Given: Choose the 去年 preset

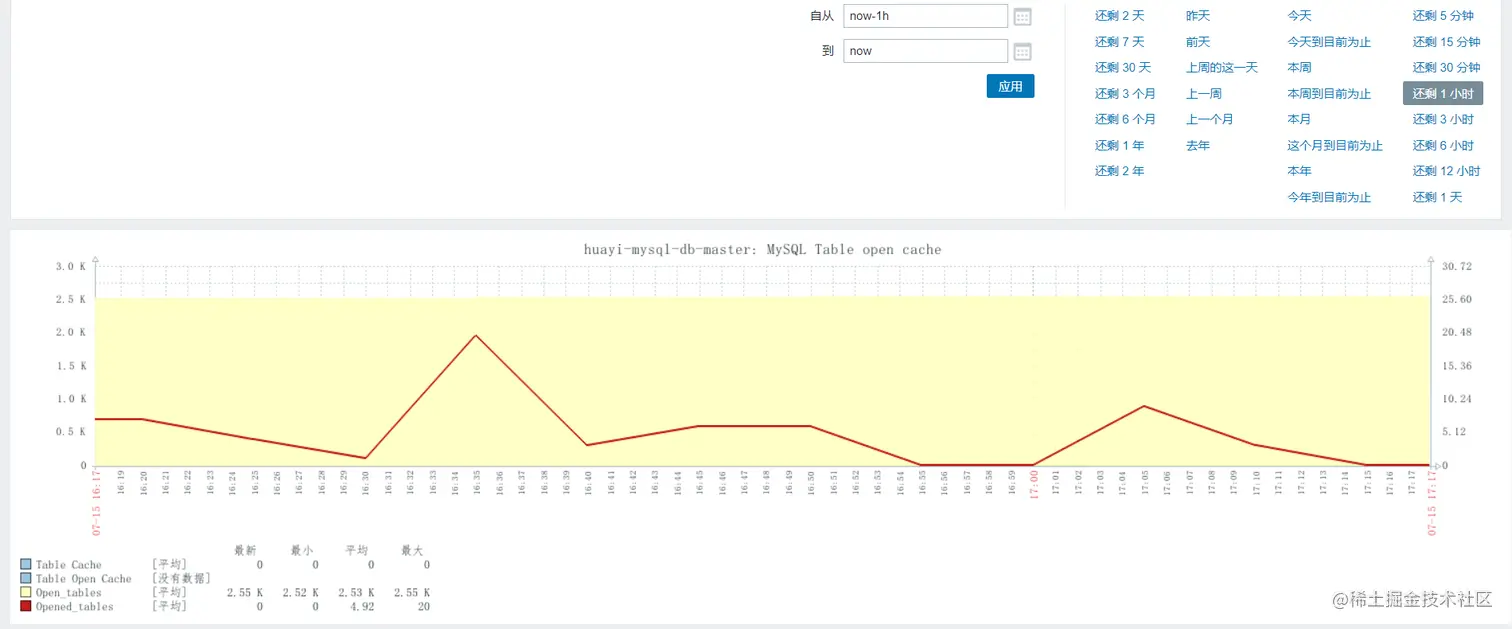Looking at the screenshot, I should [1198, 146].
